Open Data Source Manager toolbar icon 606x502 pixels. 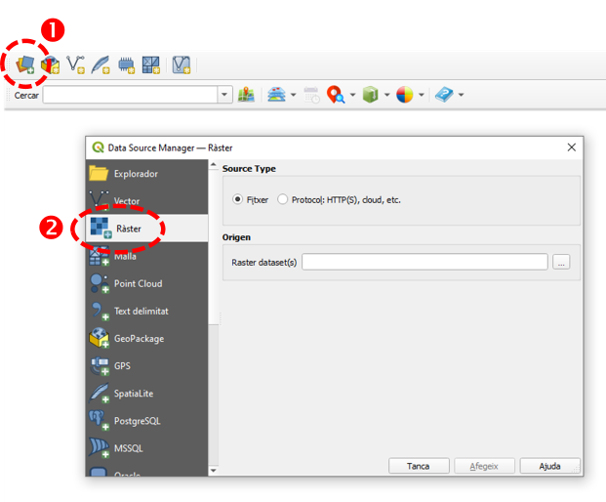click(25, 64)
